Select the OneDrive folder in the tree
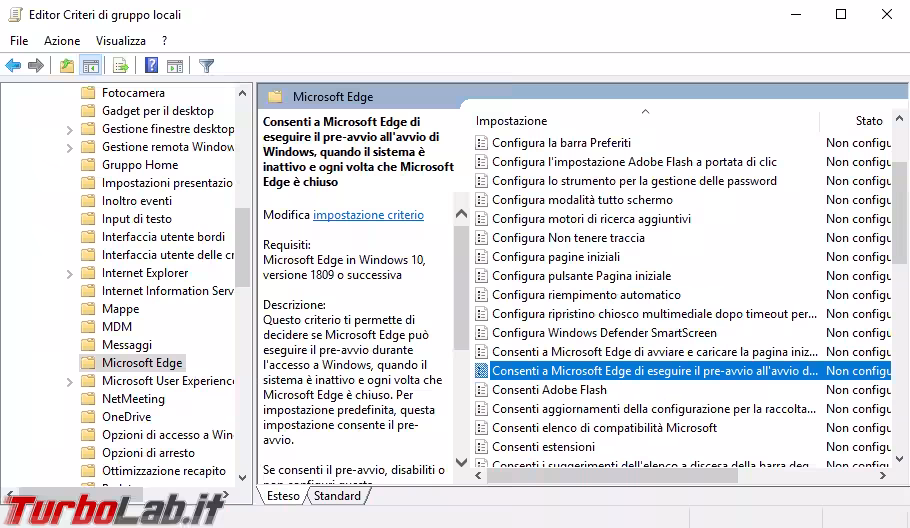This screenshot has width=910, height=528. point(126,417)
